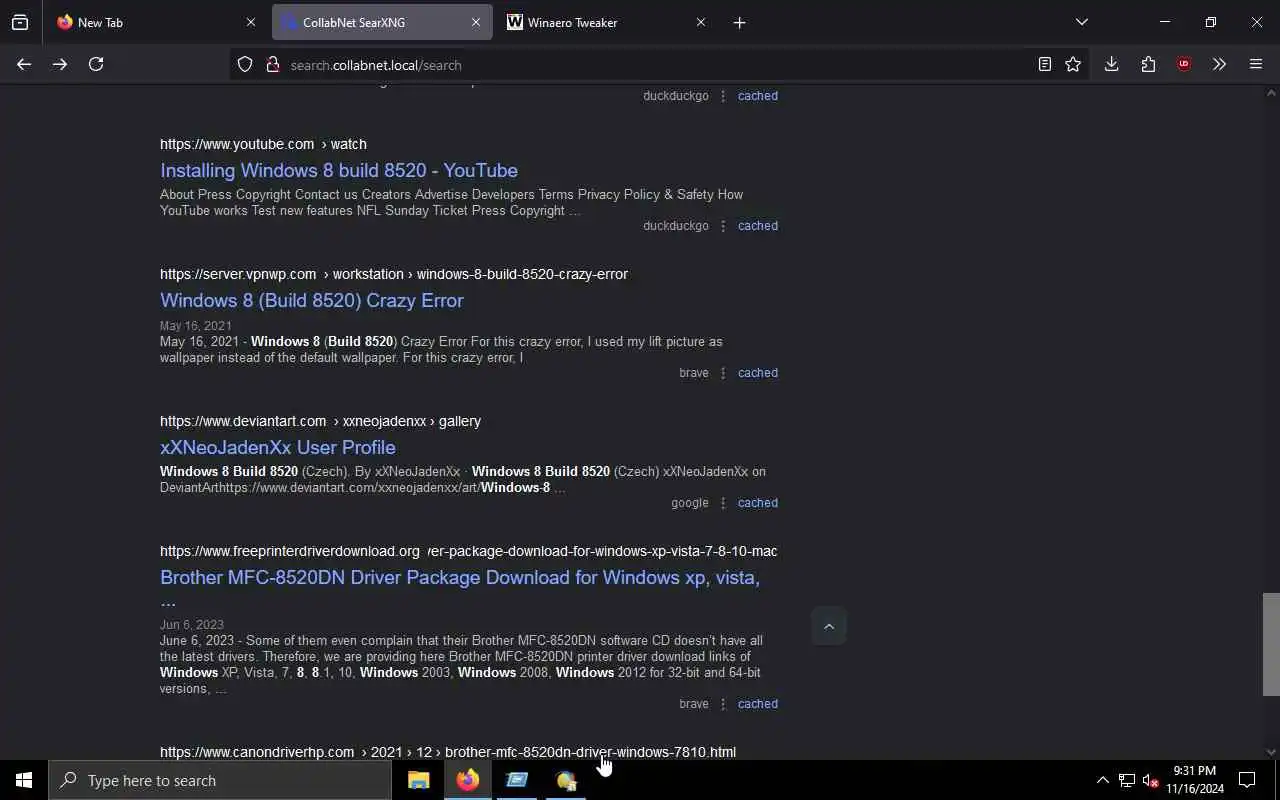Image resolution: width=1280 pixels, height=800 pixels.
Task: Click the www.deviantart.com result URL
Action: coord(320,421)
